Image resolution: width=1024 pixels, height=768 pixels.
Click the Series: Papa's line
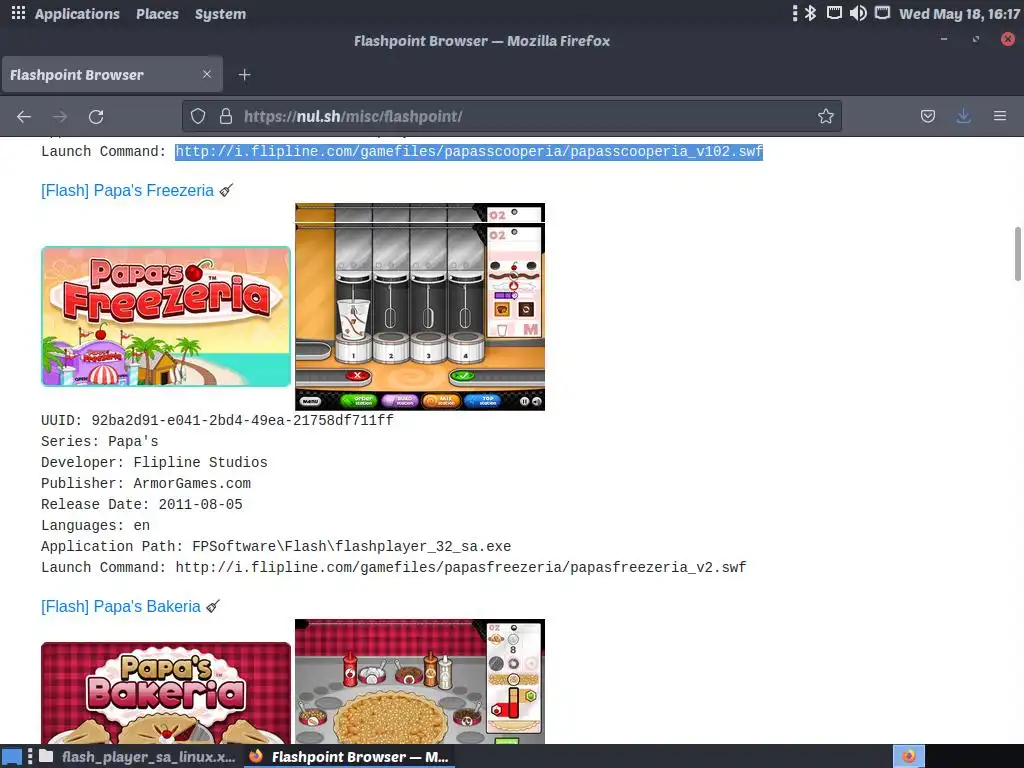click(x=100, y=441)
